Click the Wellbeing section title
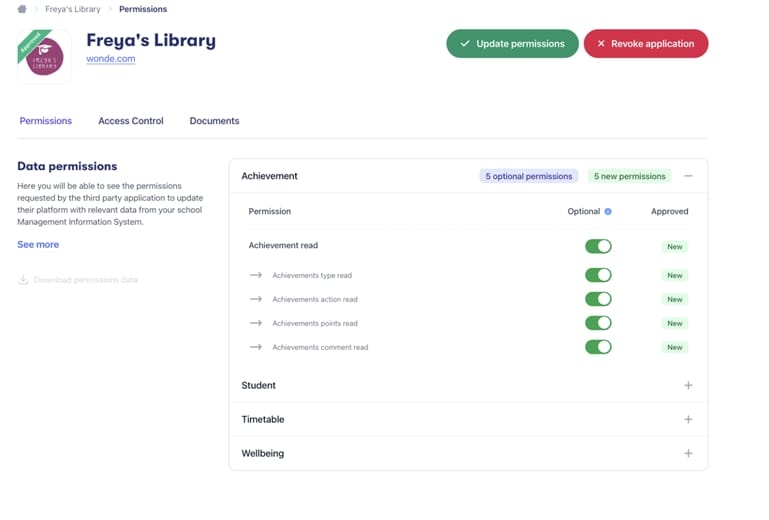This screenshot has width=769, height=520. click(263, 453)
